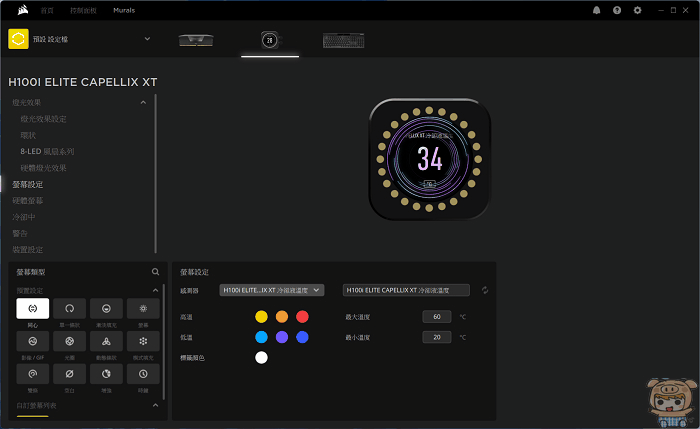Pick the red high-temperature color swatch

click(302, 317)
